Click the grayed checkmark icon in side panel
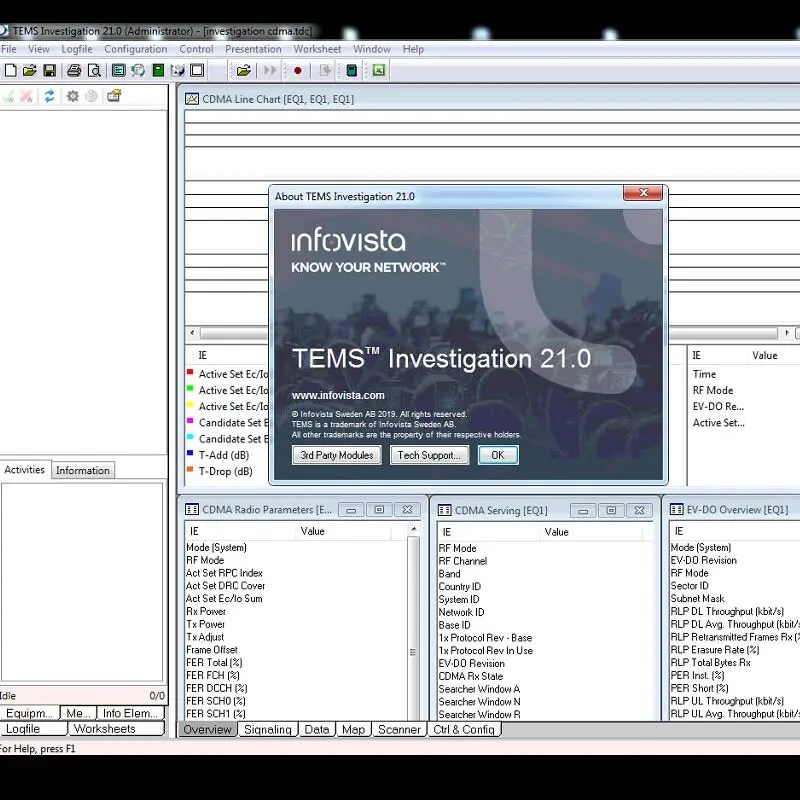Image resolution: width=800 pixels, height=800 pixels. 9,96
